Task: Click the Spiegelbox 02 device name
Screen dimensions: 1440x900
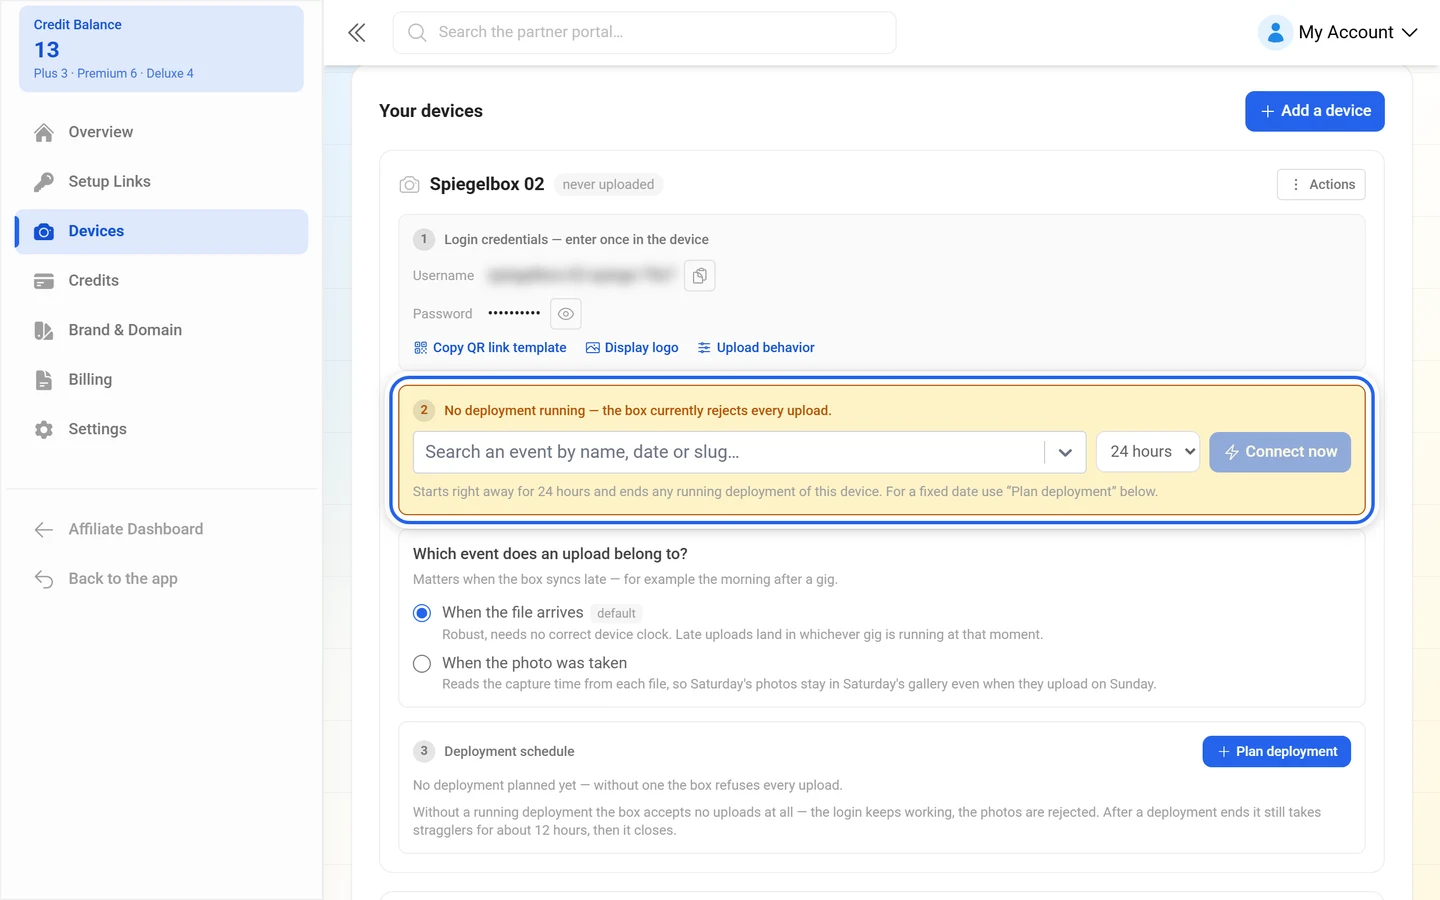Action: click(487, 185)
